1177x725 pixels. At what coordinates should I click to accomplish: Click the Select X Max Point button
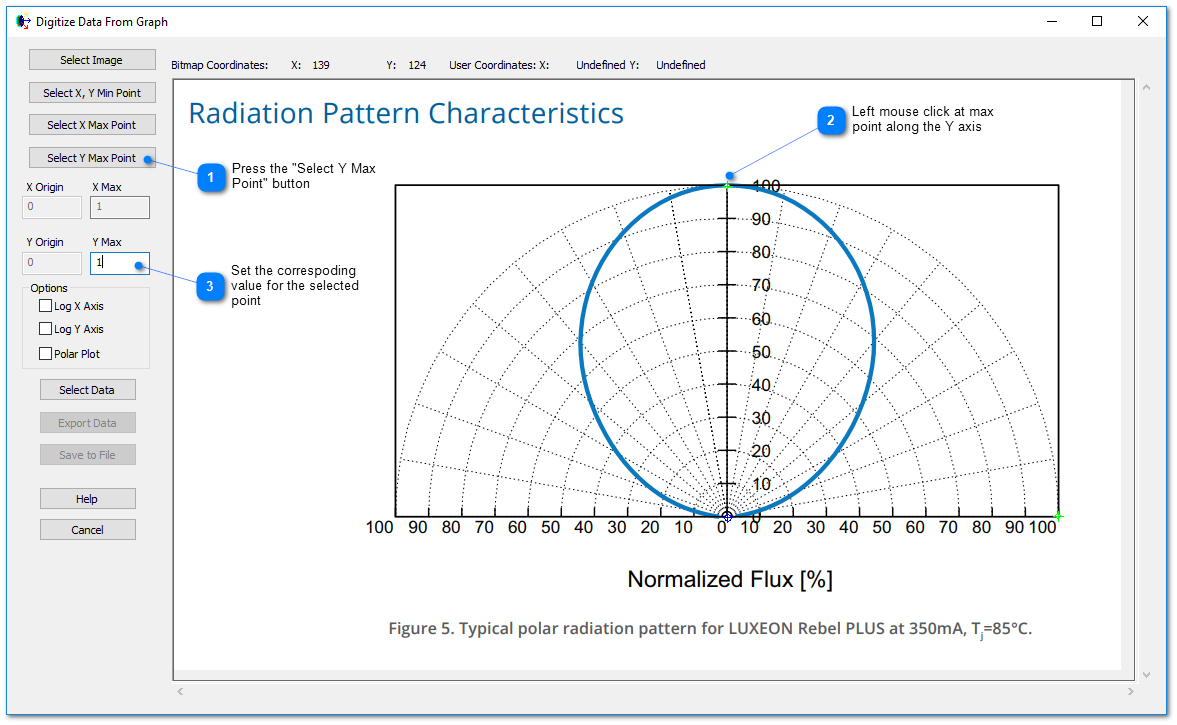tap(92, 125)
